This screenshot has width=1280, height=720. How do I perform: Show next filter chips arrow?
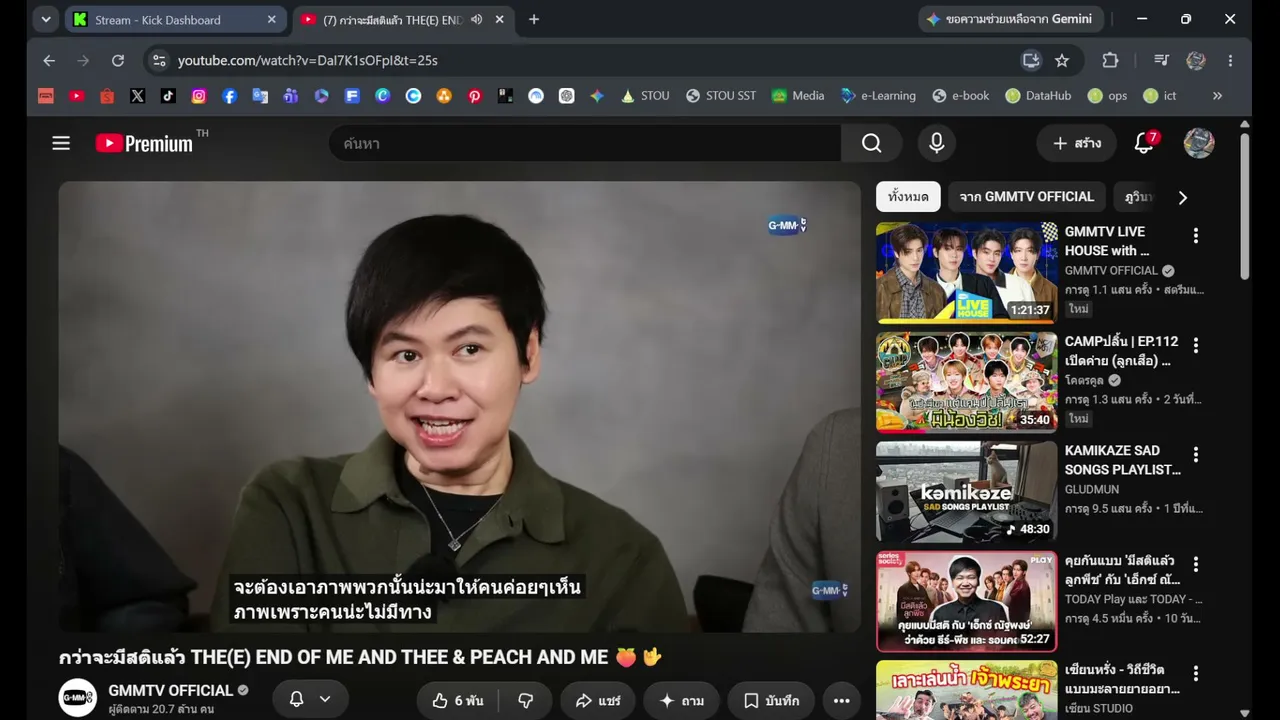(x=1182, y=197)
